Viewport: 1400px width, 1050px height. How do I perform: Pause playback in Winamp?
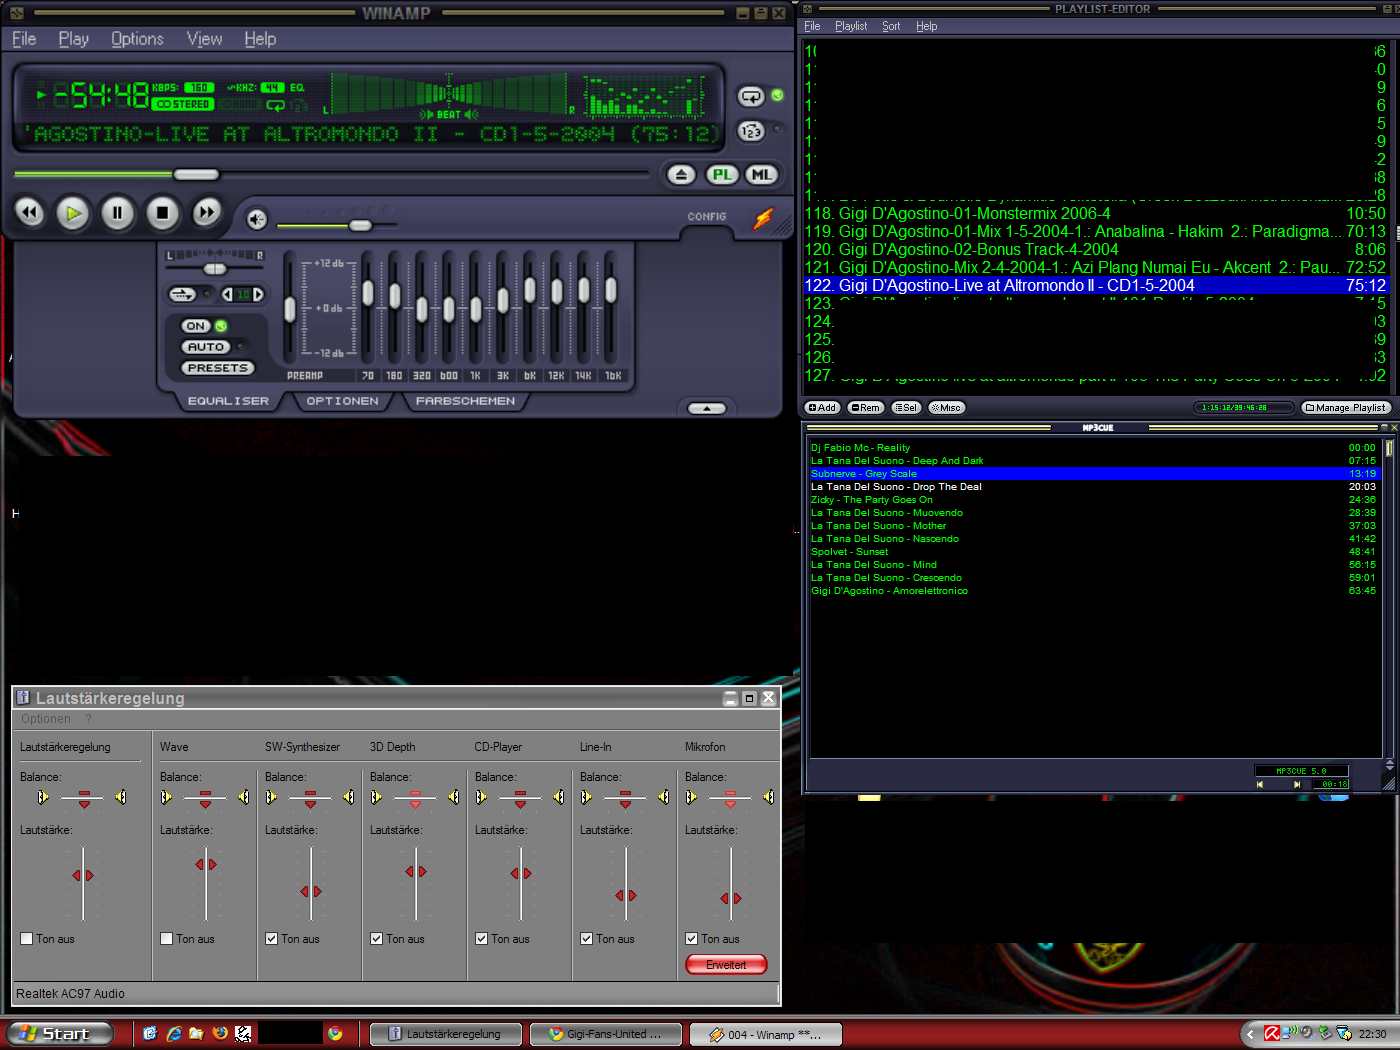tap(117, 212)
